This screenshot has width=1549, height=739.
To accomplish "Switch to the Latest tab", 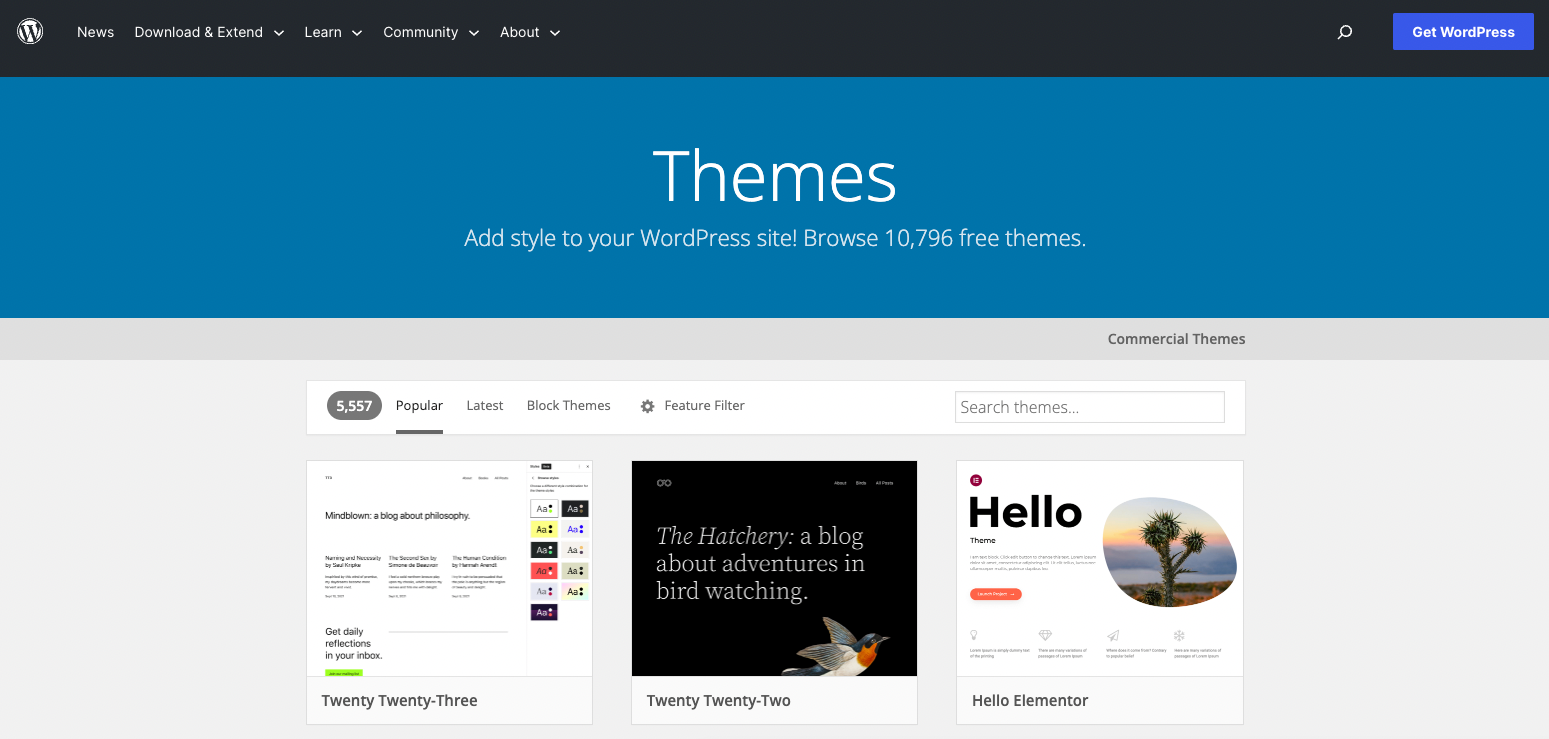I will point(485,405).
